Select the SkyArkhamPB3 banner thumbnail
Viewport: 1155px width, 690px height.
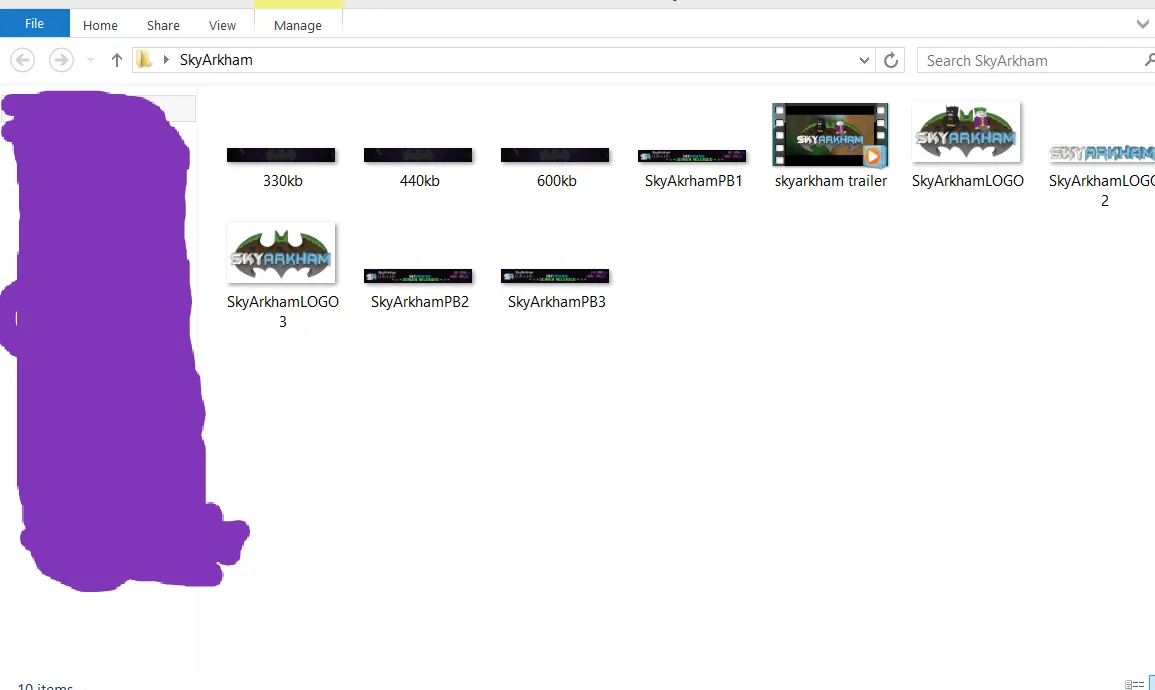pos(555,276)
